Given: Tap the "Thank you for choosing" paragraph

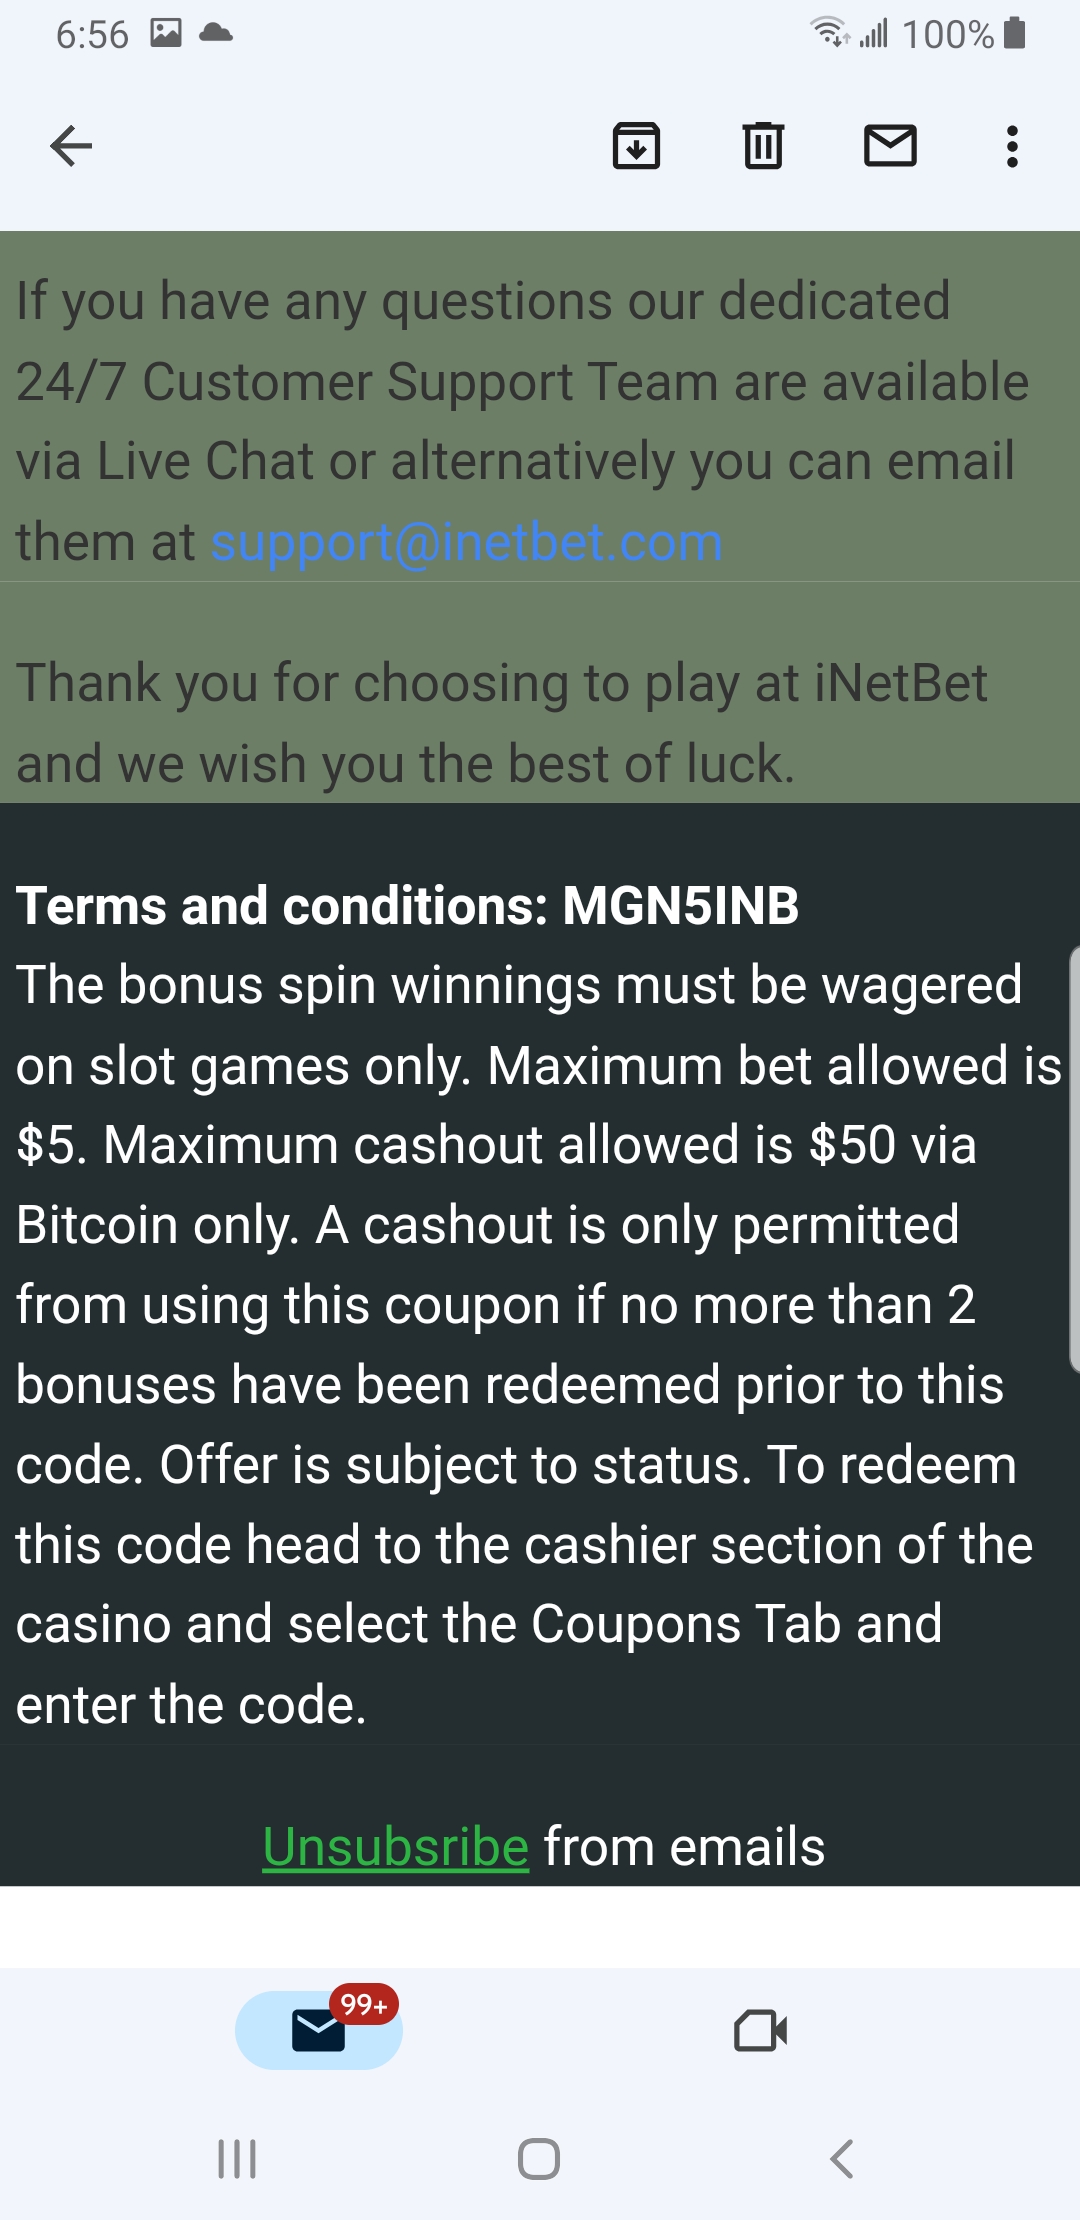Looking at the screenshot, I should (500, 723).
